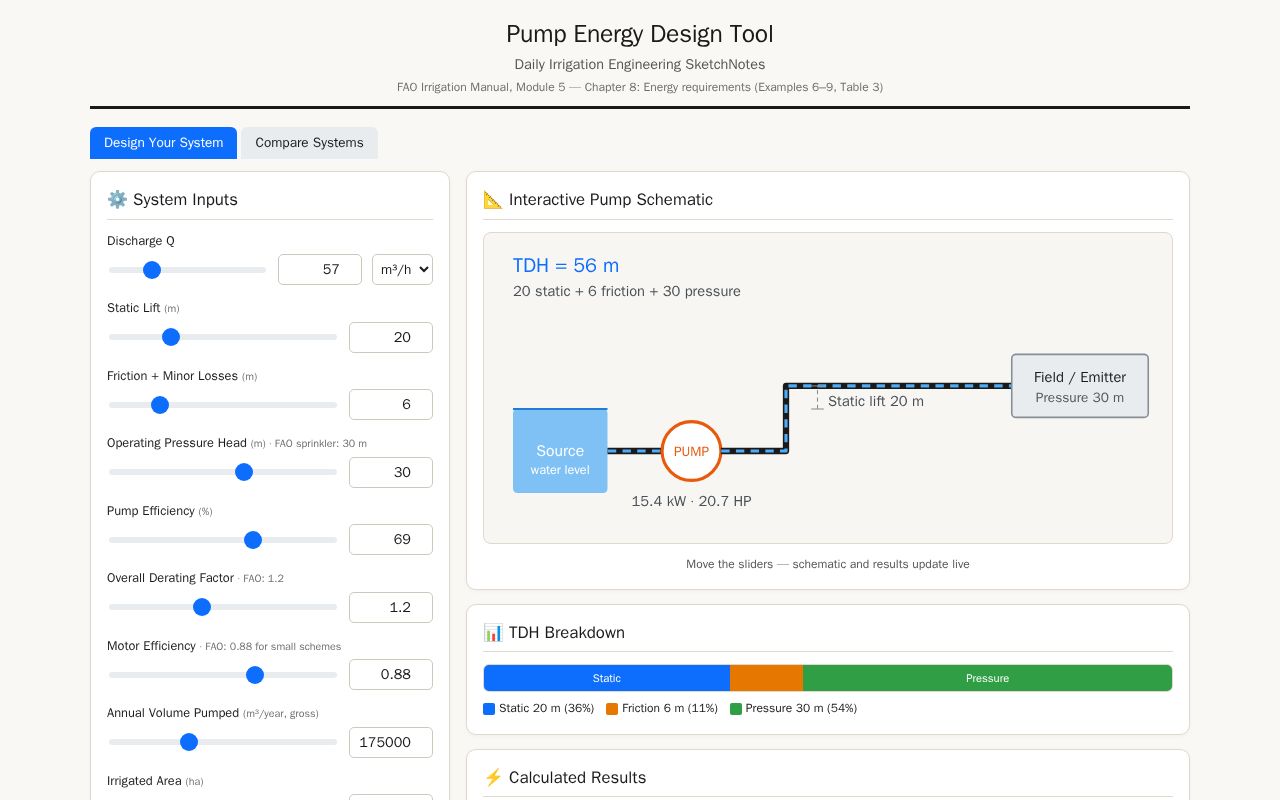Click the "15.4 kW · 20.7 HP" label
The width and height of the screenshot is (1280, 800).
pos(691,501)
